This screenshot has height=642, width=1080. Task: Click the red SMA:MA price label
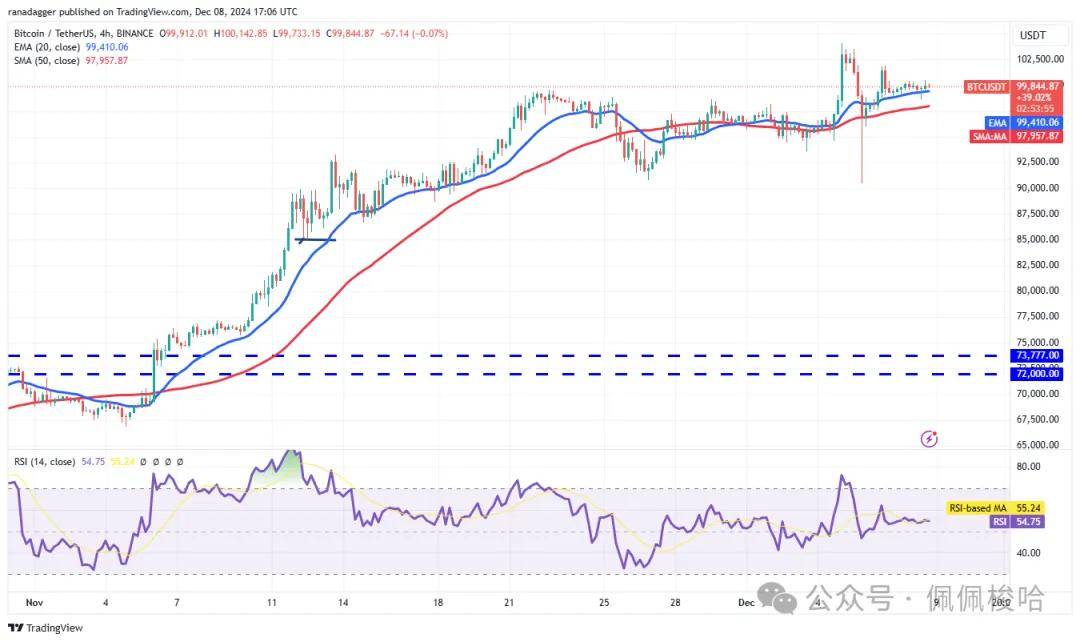click(x=1017, y=136)
